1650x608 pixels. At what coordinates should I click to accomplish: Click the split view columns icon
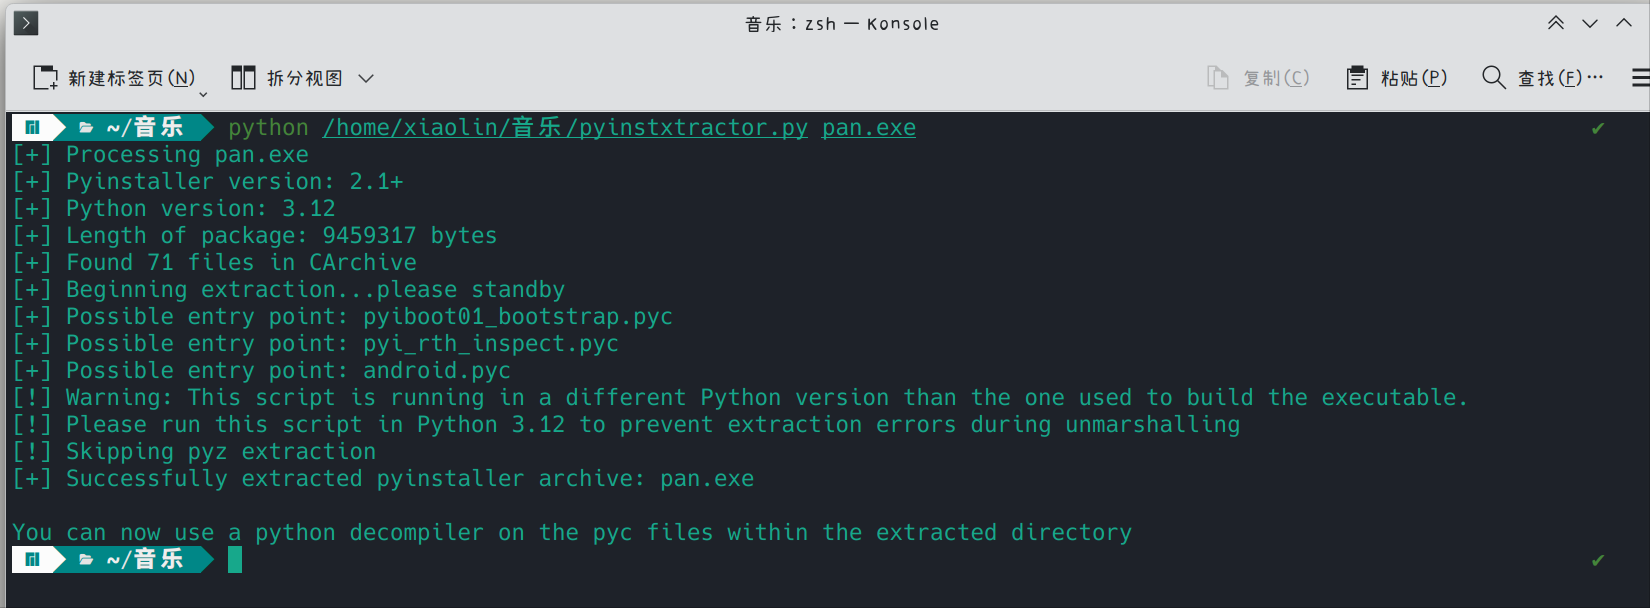pyautogui.click(x=243, y=78)
